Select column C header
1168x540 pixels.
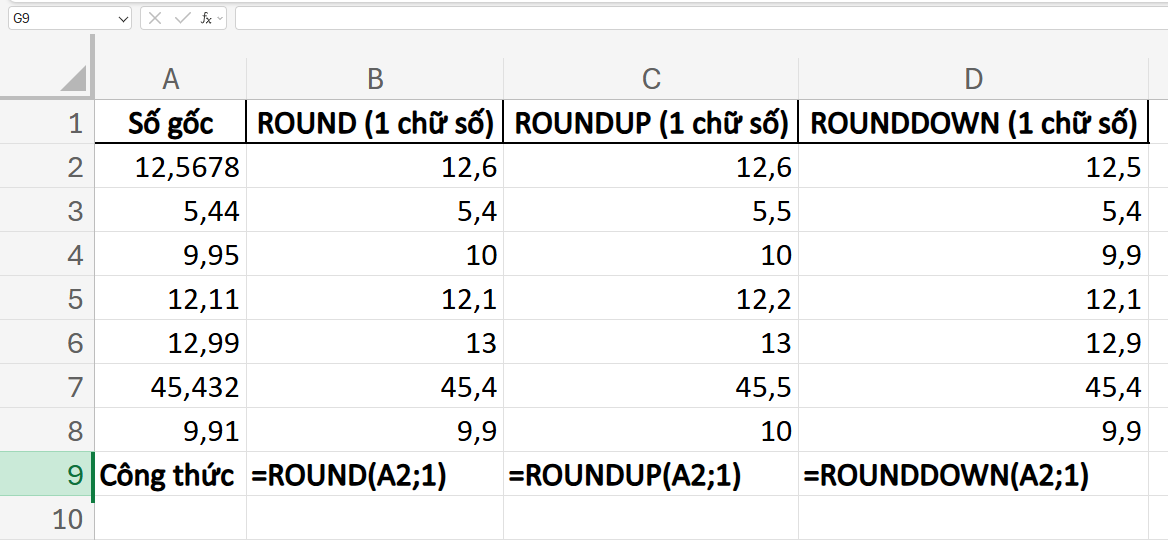(x=651, y=80)
